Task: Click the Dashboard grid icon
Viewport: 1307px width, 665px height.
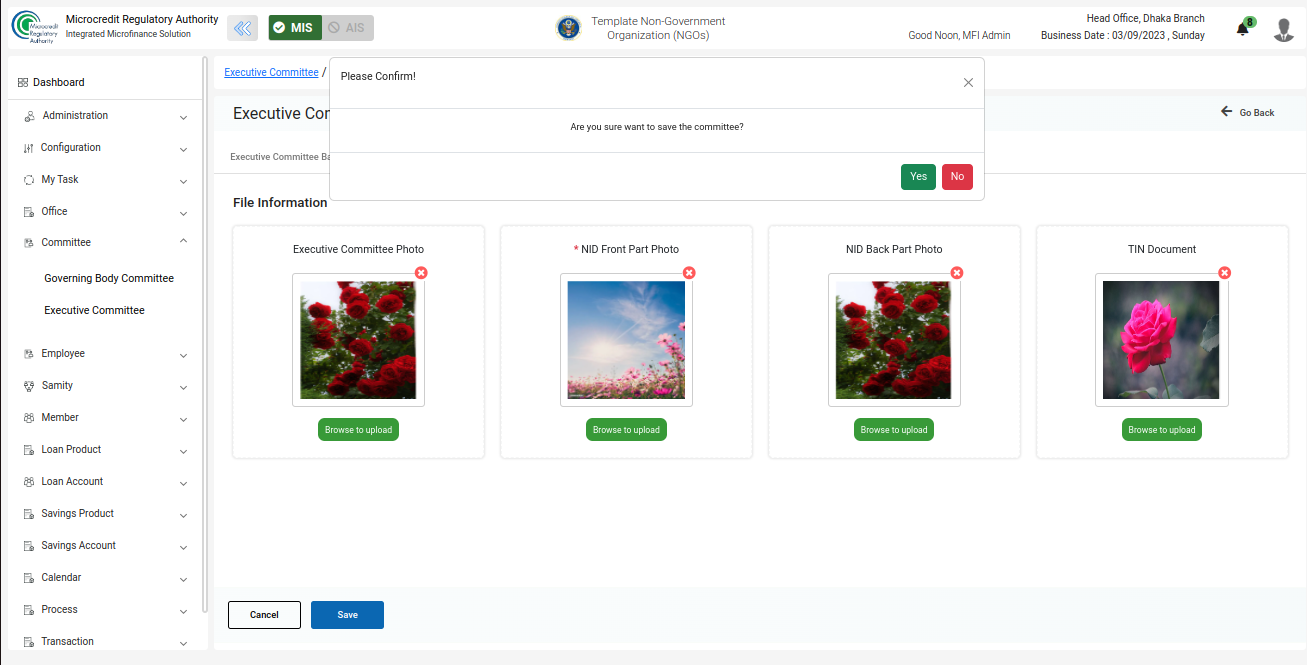Action: click(23, 83)
